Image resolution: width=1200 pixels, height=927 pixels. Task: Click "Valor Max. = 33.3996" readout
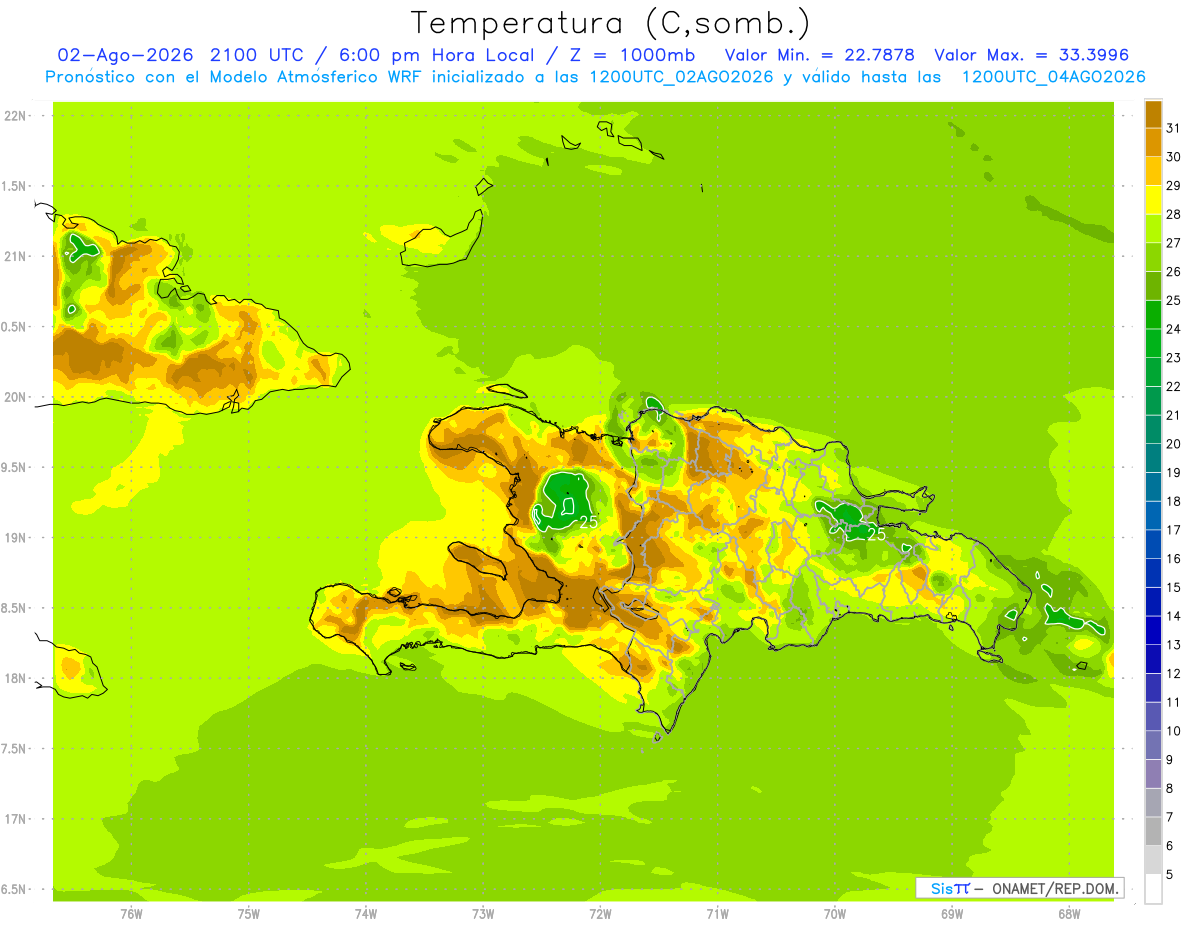click(x=1031, y=55)
